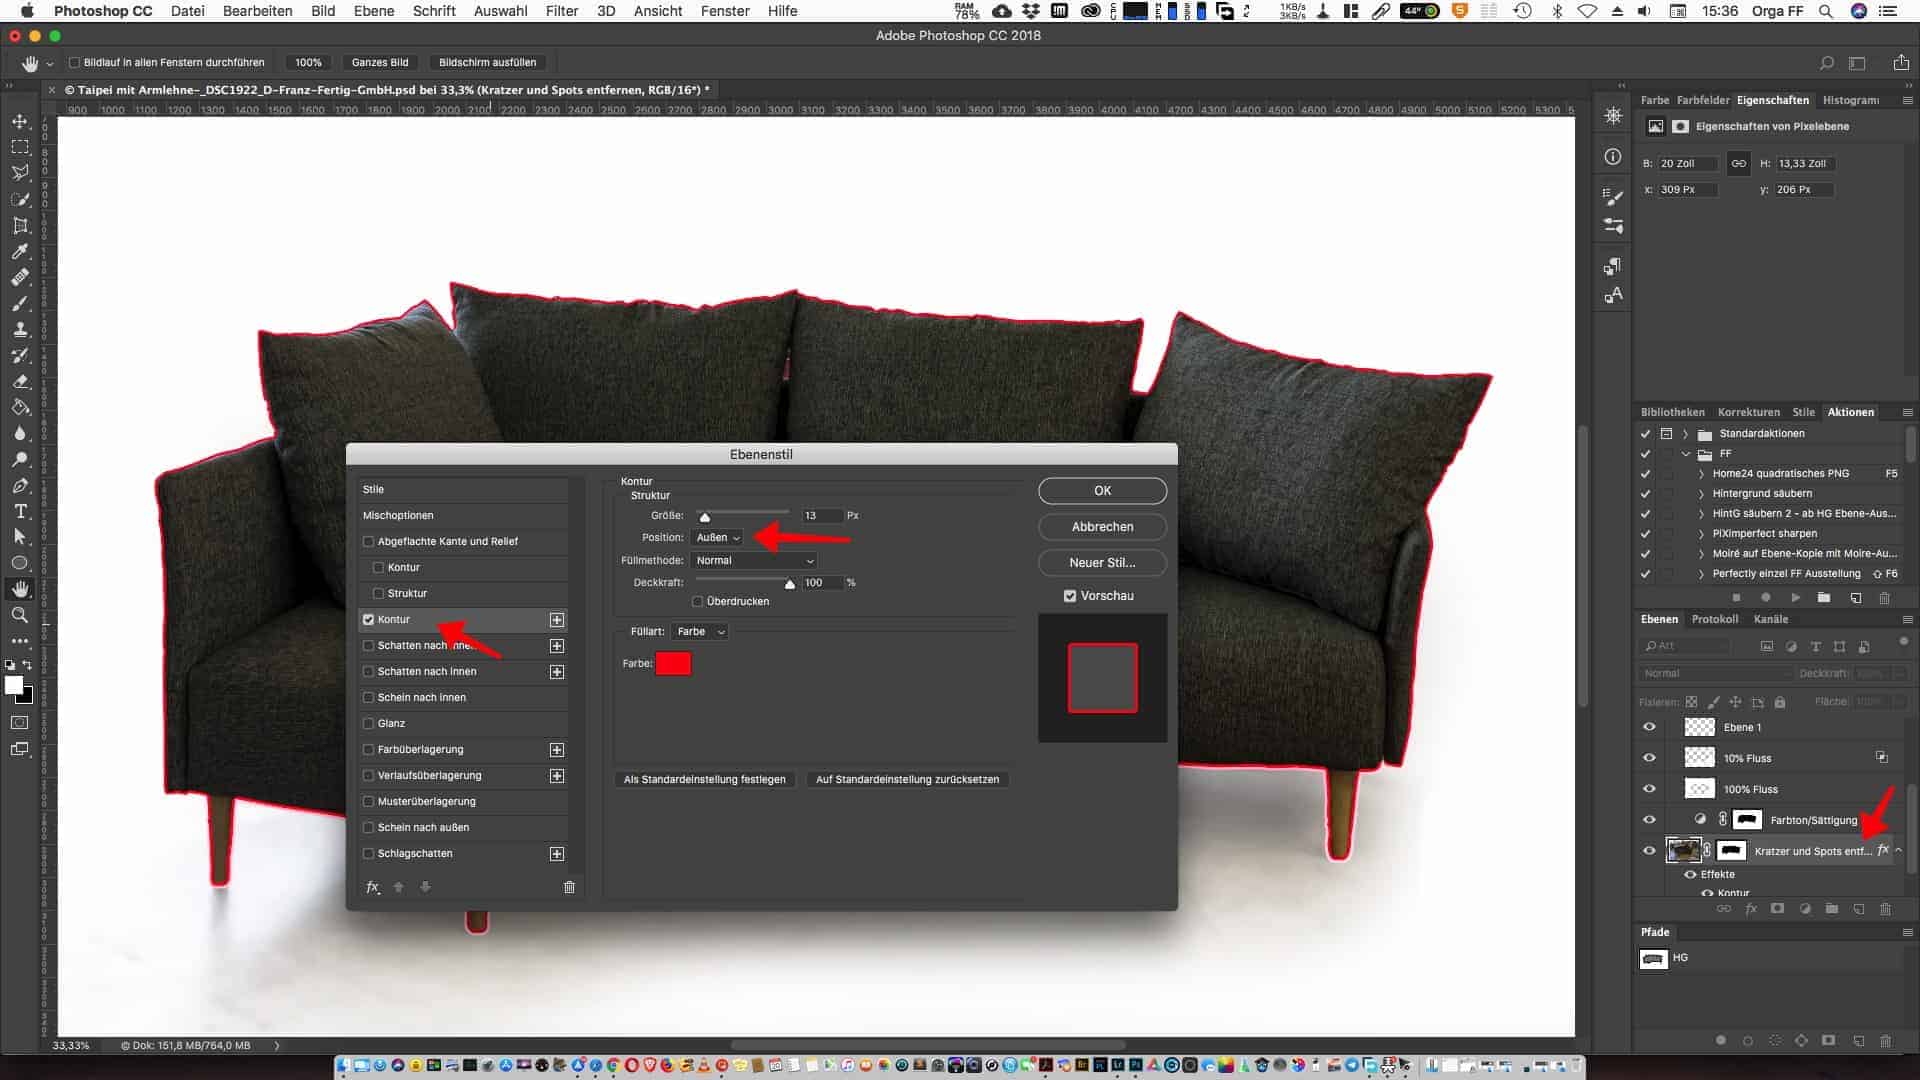Select the Clone Stamp tool
This screenshot has height=1080, width=1920.
tap(20, 329)
